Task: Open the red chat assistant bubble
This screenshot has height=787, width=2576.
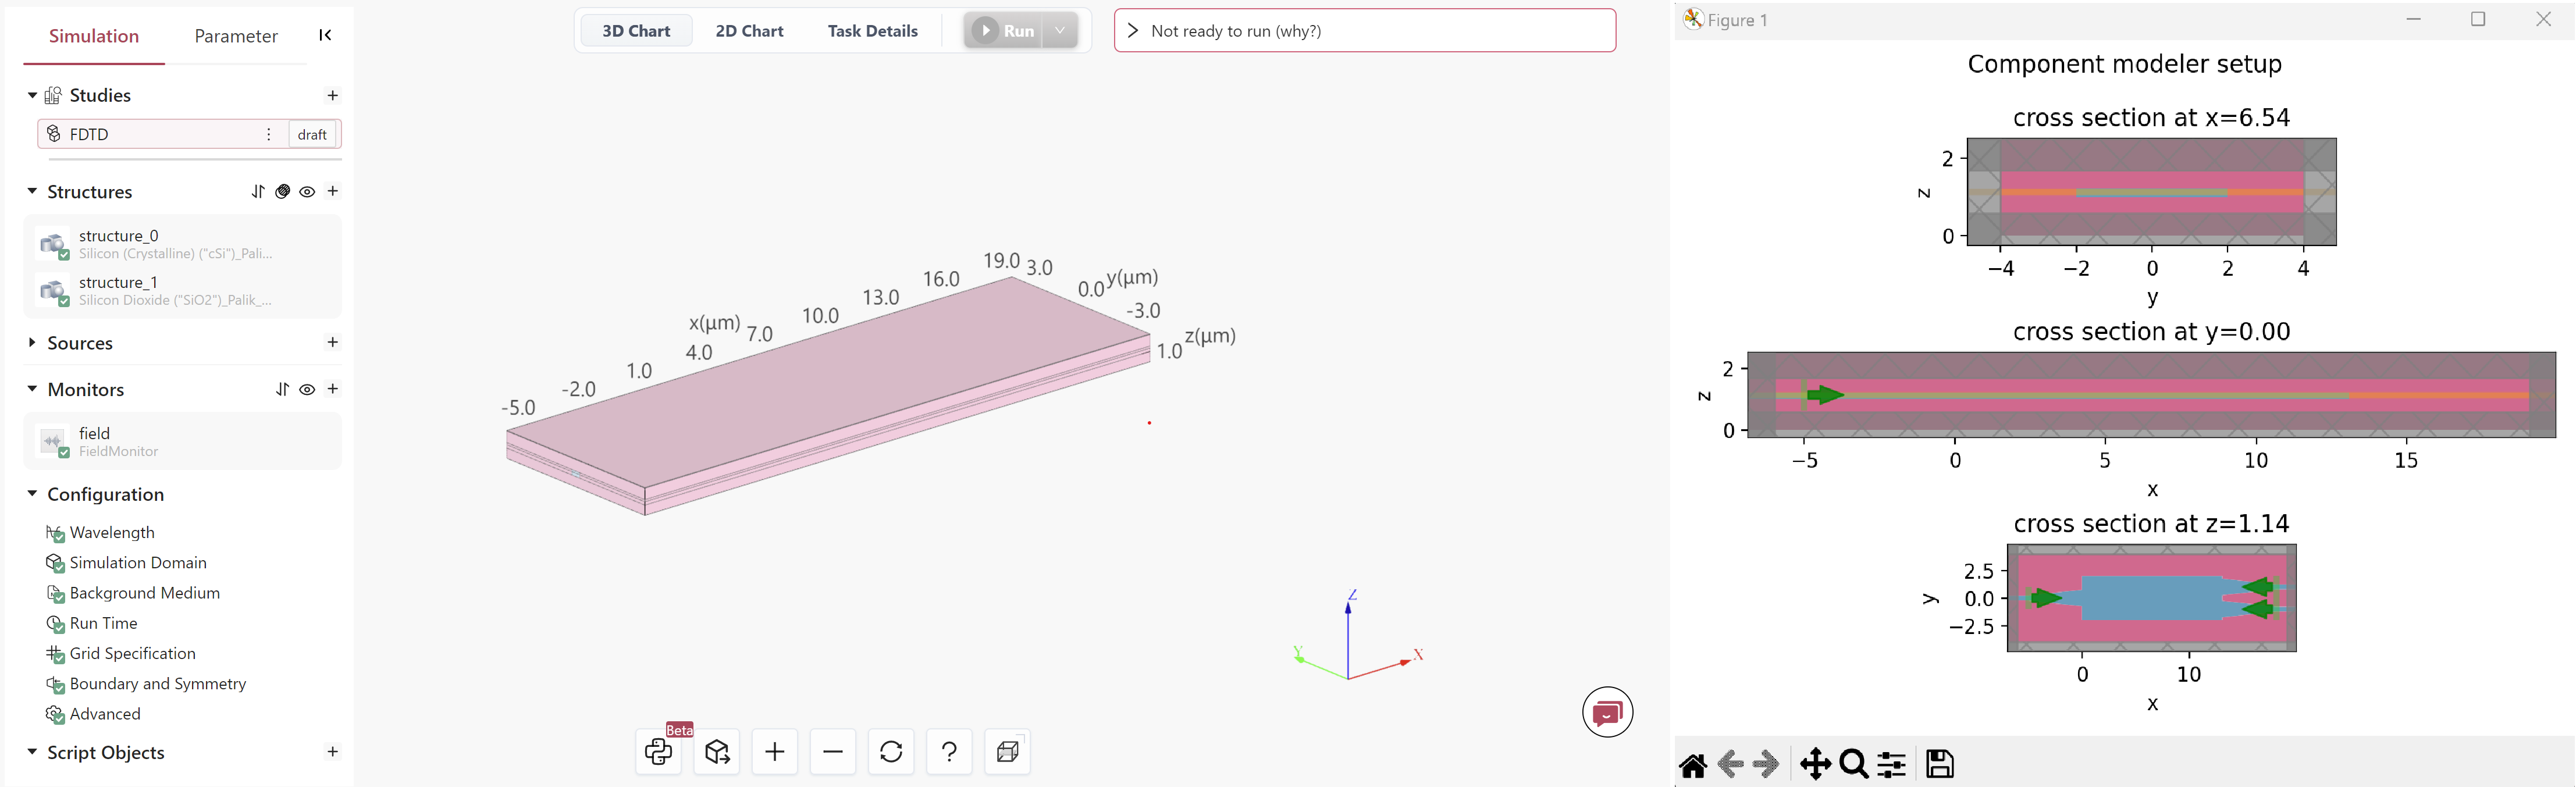Action: tap(1607, 712)
